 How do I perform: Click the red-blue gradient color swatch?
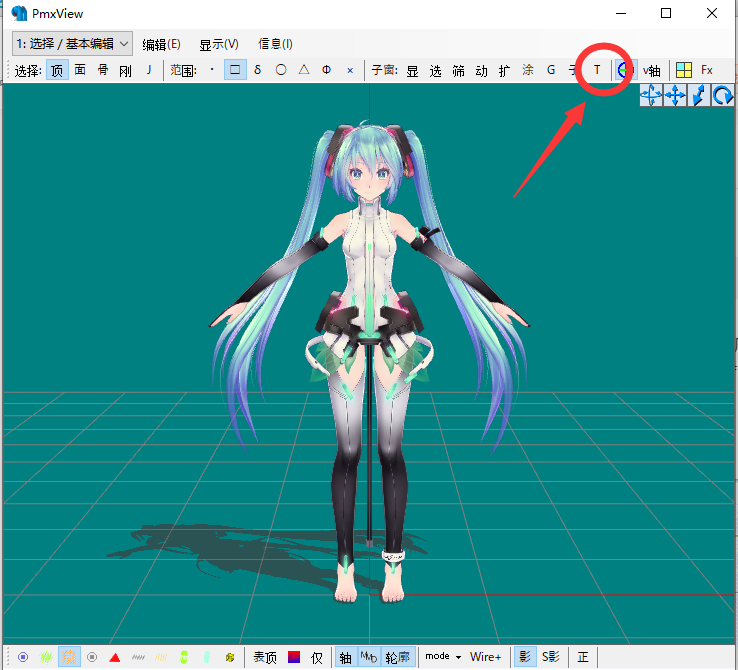coord(294,657)
